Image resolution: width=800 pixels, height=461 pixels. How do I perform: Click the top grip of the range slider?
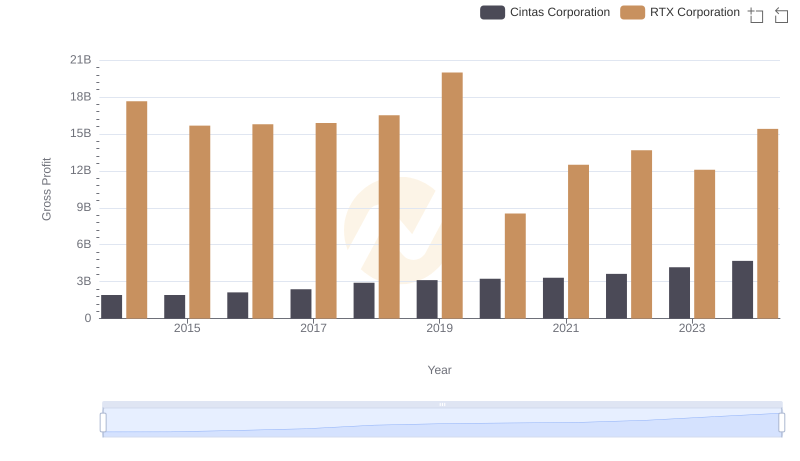click(x=442, y=404)
